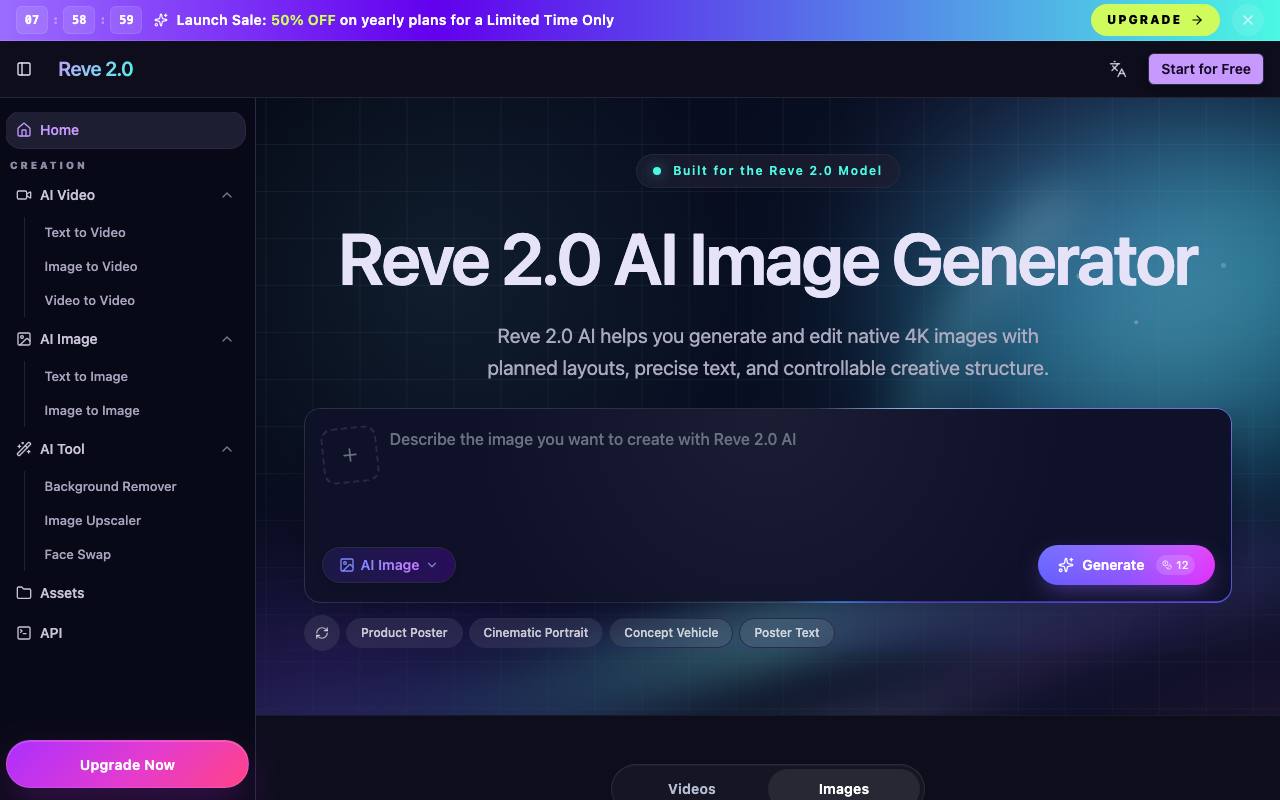Image resolution: width=1280 pixels, height=800 pixels.
Task: Select Cinematic Portrait suggestion
Action: point(536,633)
